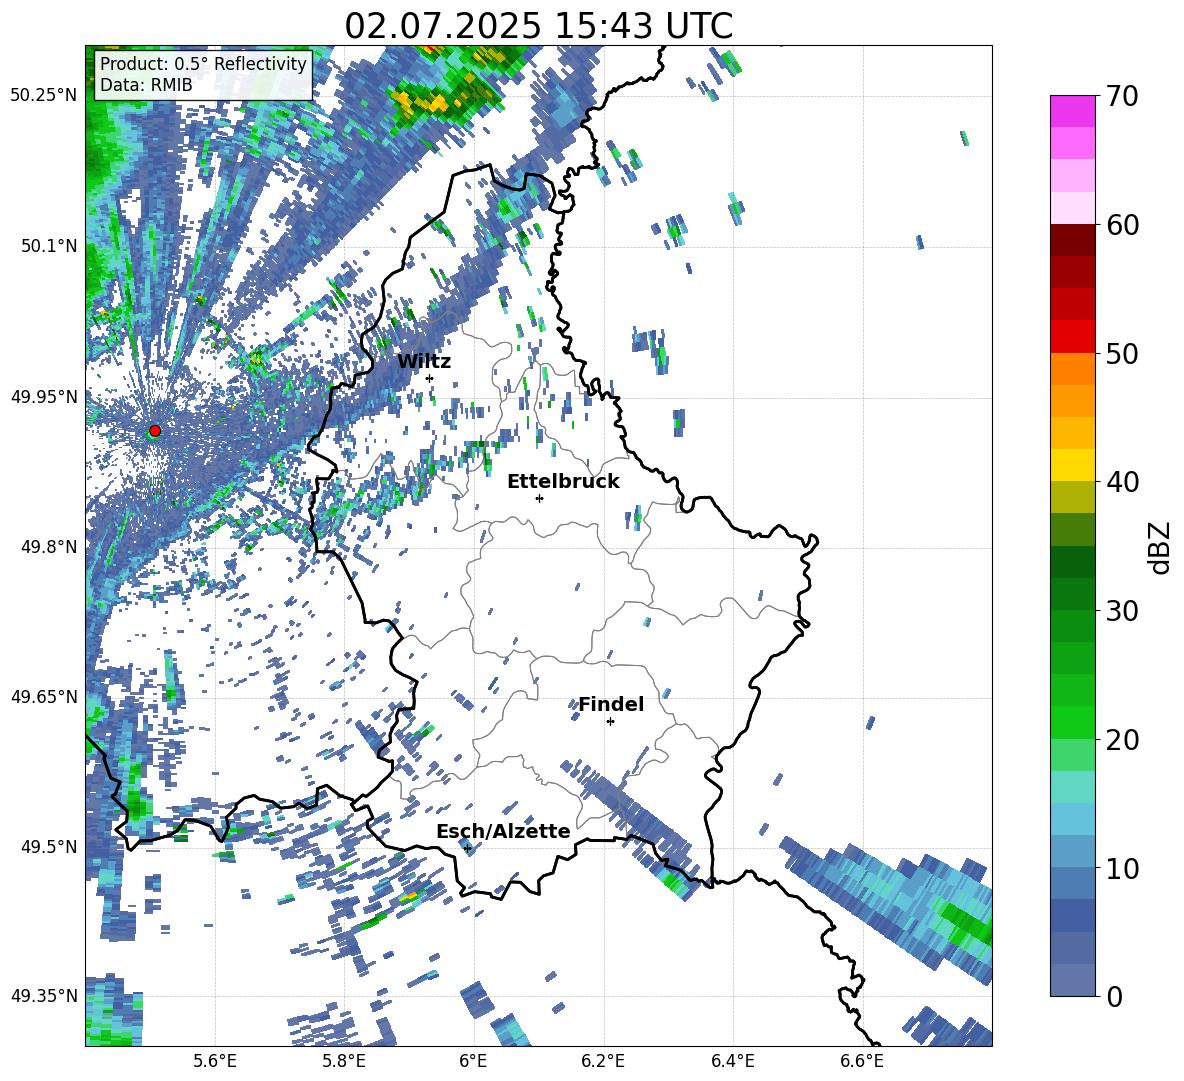Click the 6.6°E longitude label

coord(862,1061)
